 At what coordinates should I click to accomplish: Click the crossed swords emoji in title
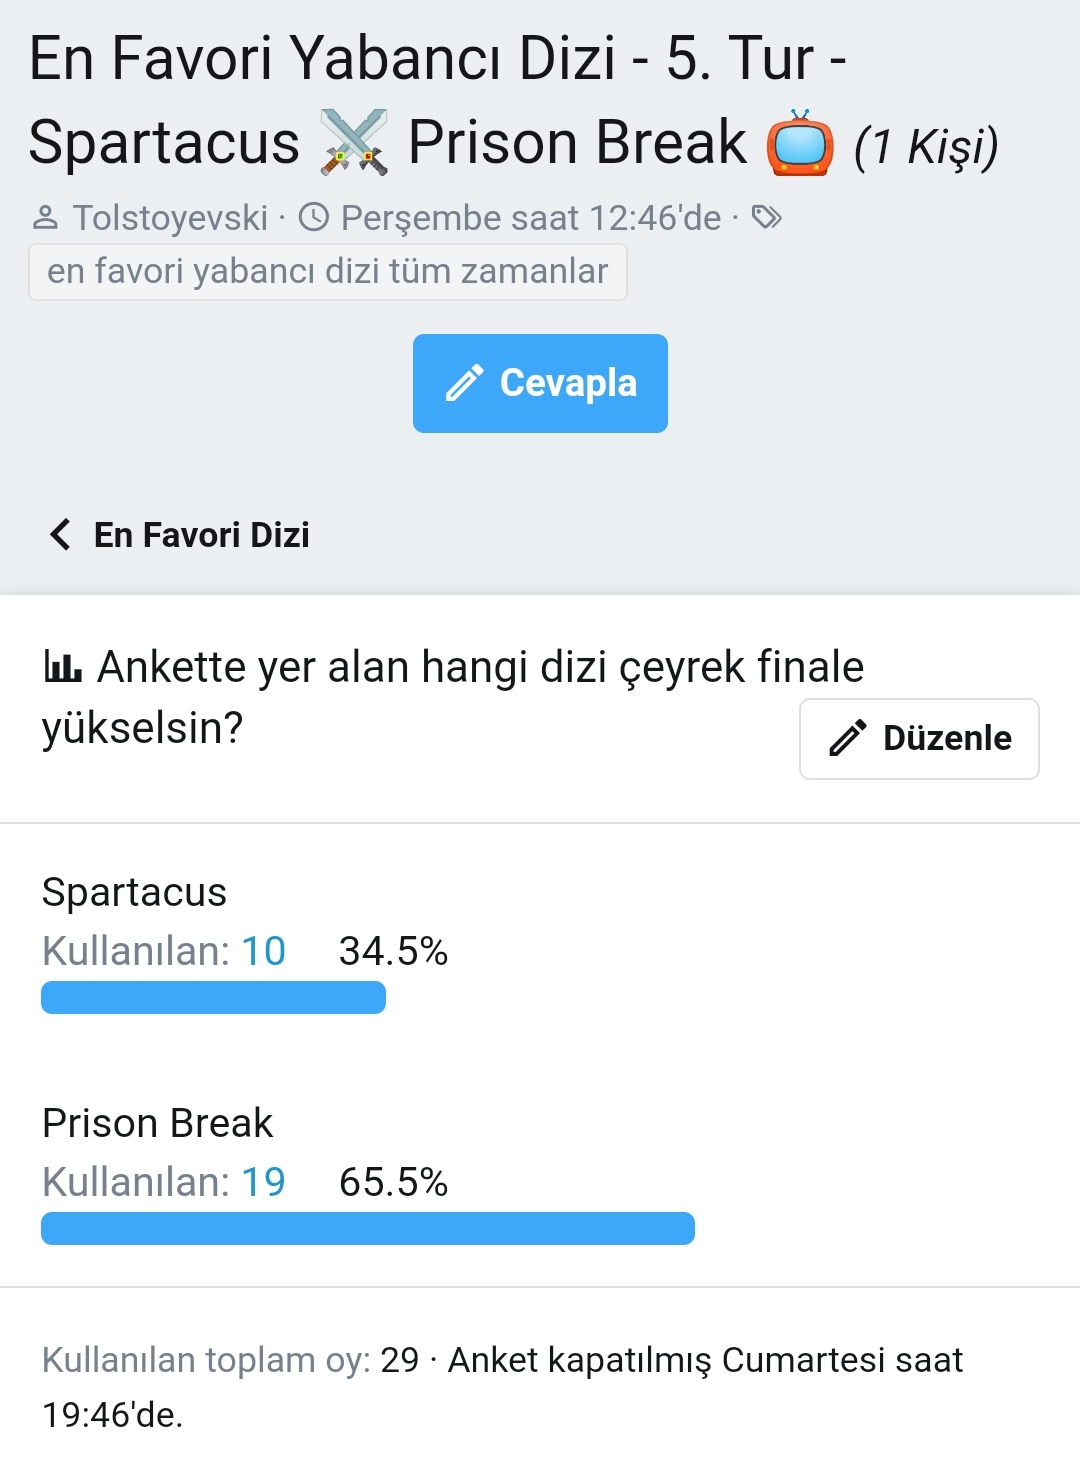pyautogui.click(x=354, y=142)
